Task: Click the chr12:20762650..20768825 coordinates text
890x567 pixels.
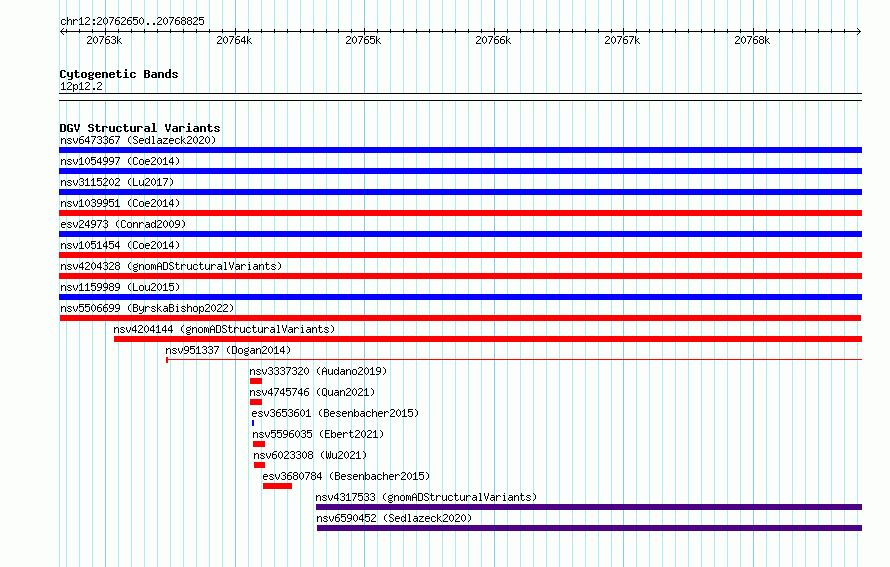Action: click(x=132, y=21)
